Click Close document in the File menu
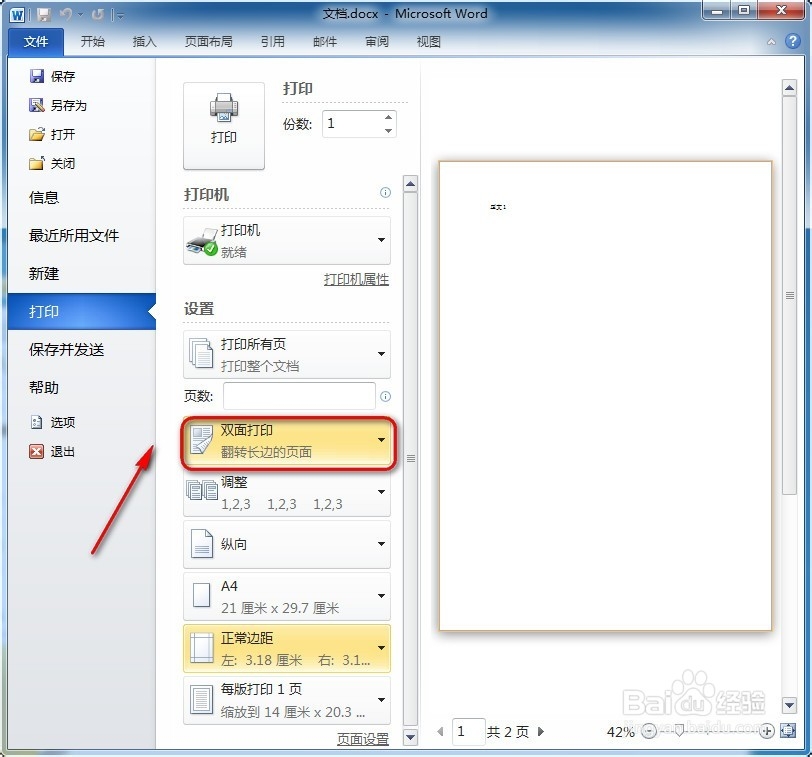This screenshot has height=757, width=812. (x=52, y=164)
